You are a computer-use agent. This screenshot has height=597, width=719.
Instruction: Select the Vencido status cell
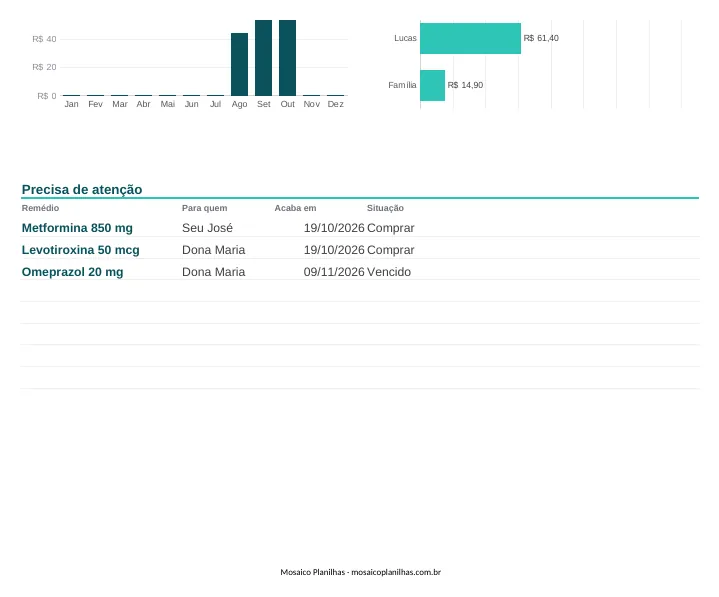coord(389,272)
